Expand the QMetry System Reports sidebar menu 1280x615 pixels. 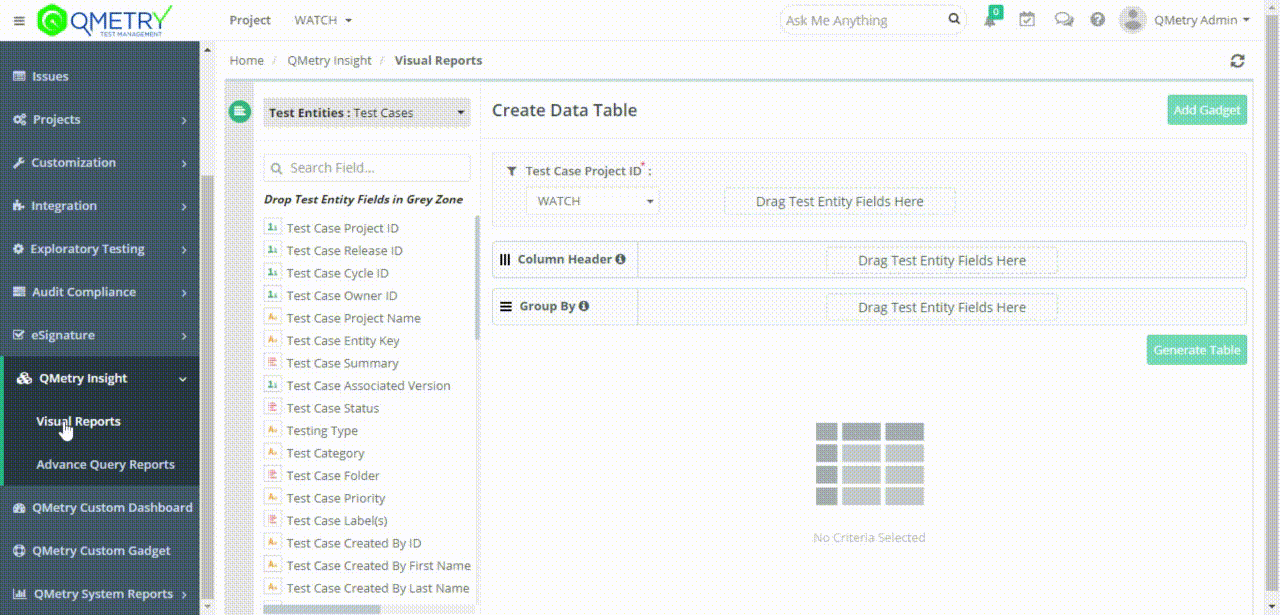tap(100, 593)
